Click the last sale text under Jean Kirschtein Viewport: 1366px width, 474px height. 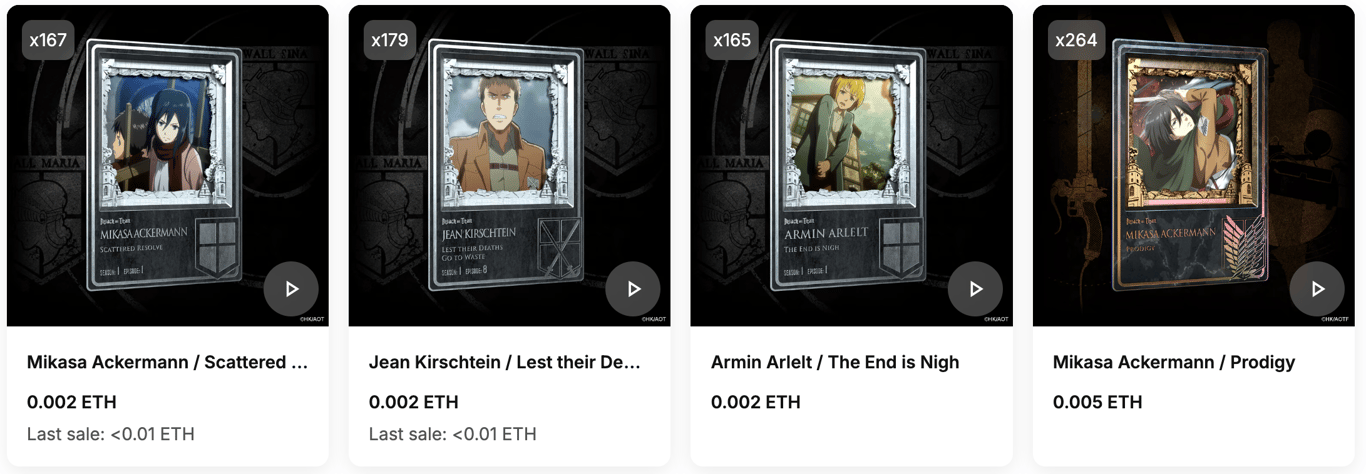tap(453, 434)
